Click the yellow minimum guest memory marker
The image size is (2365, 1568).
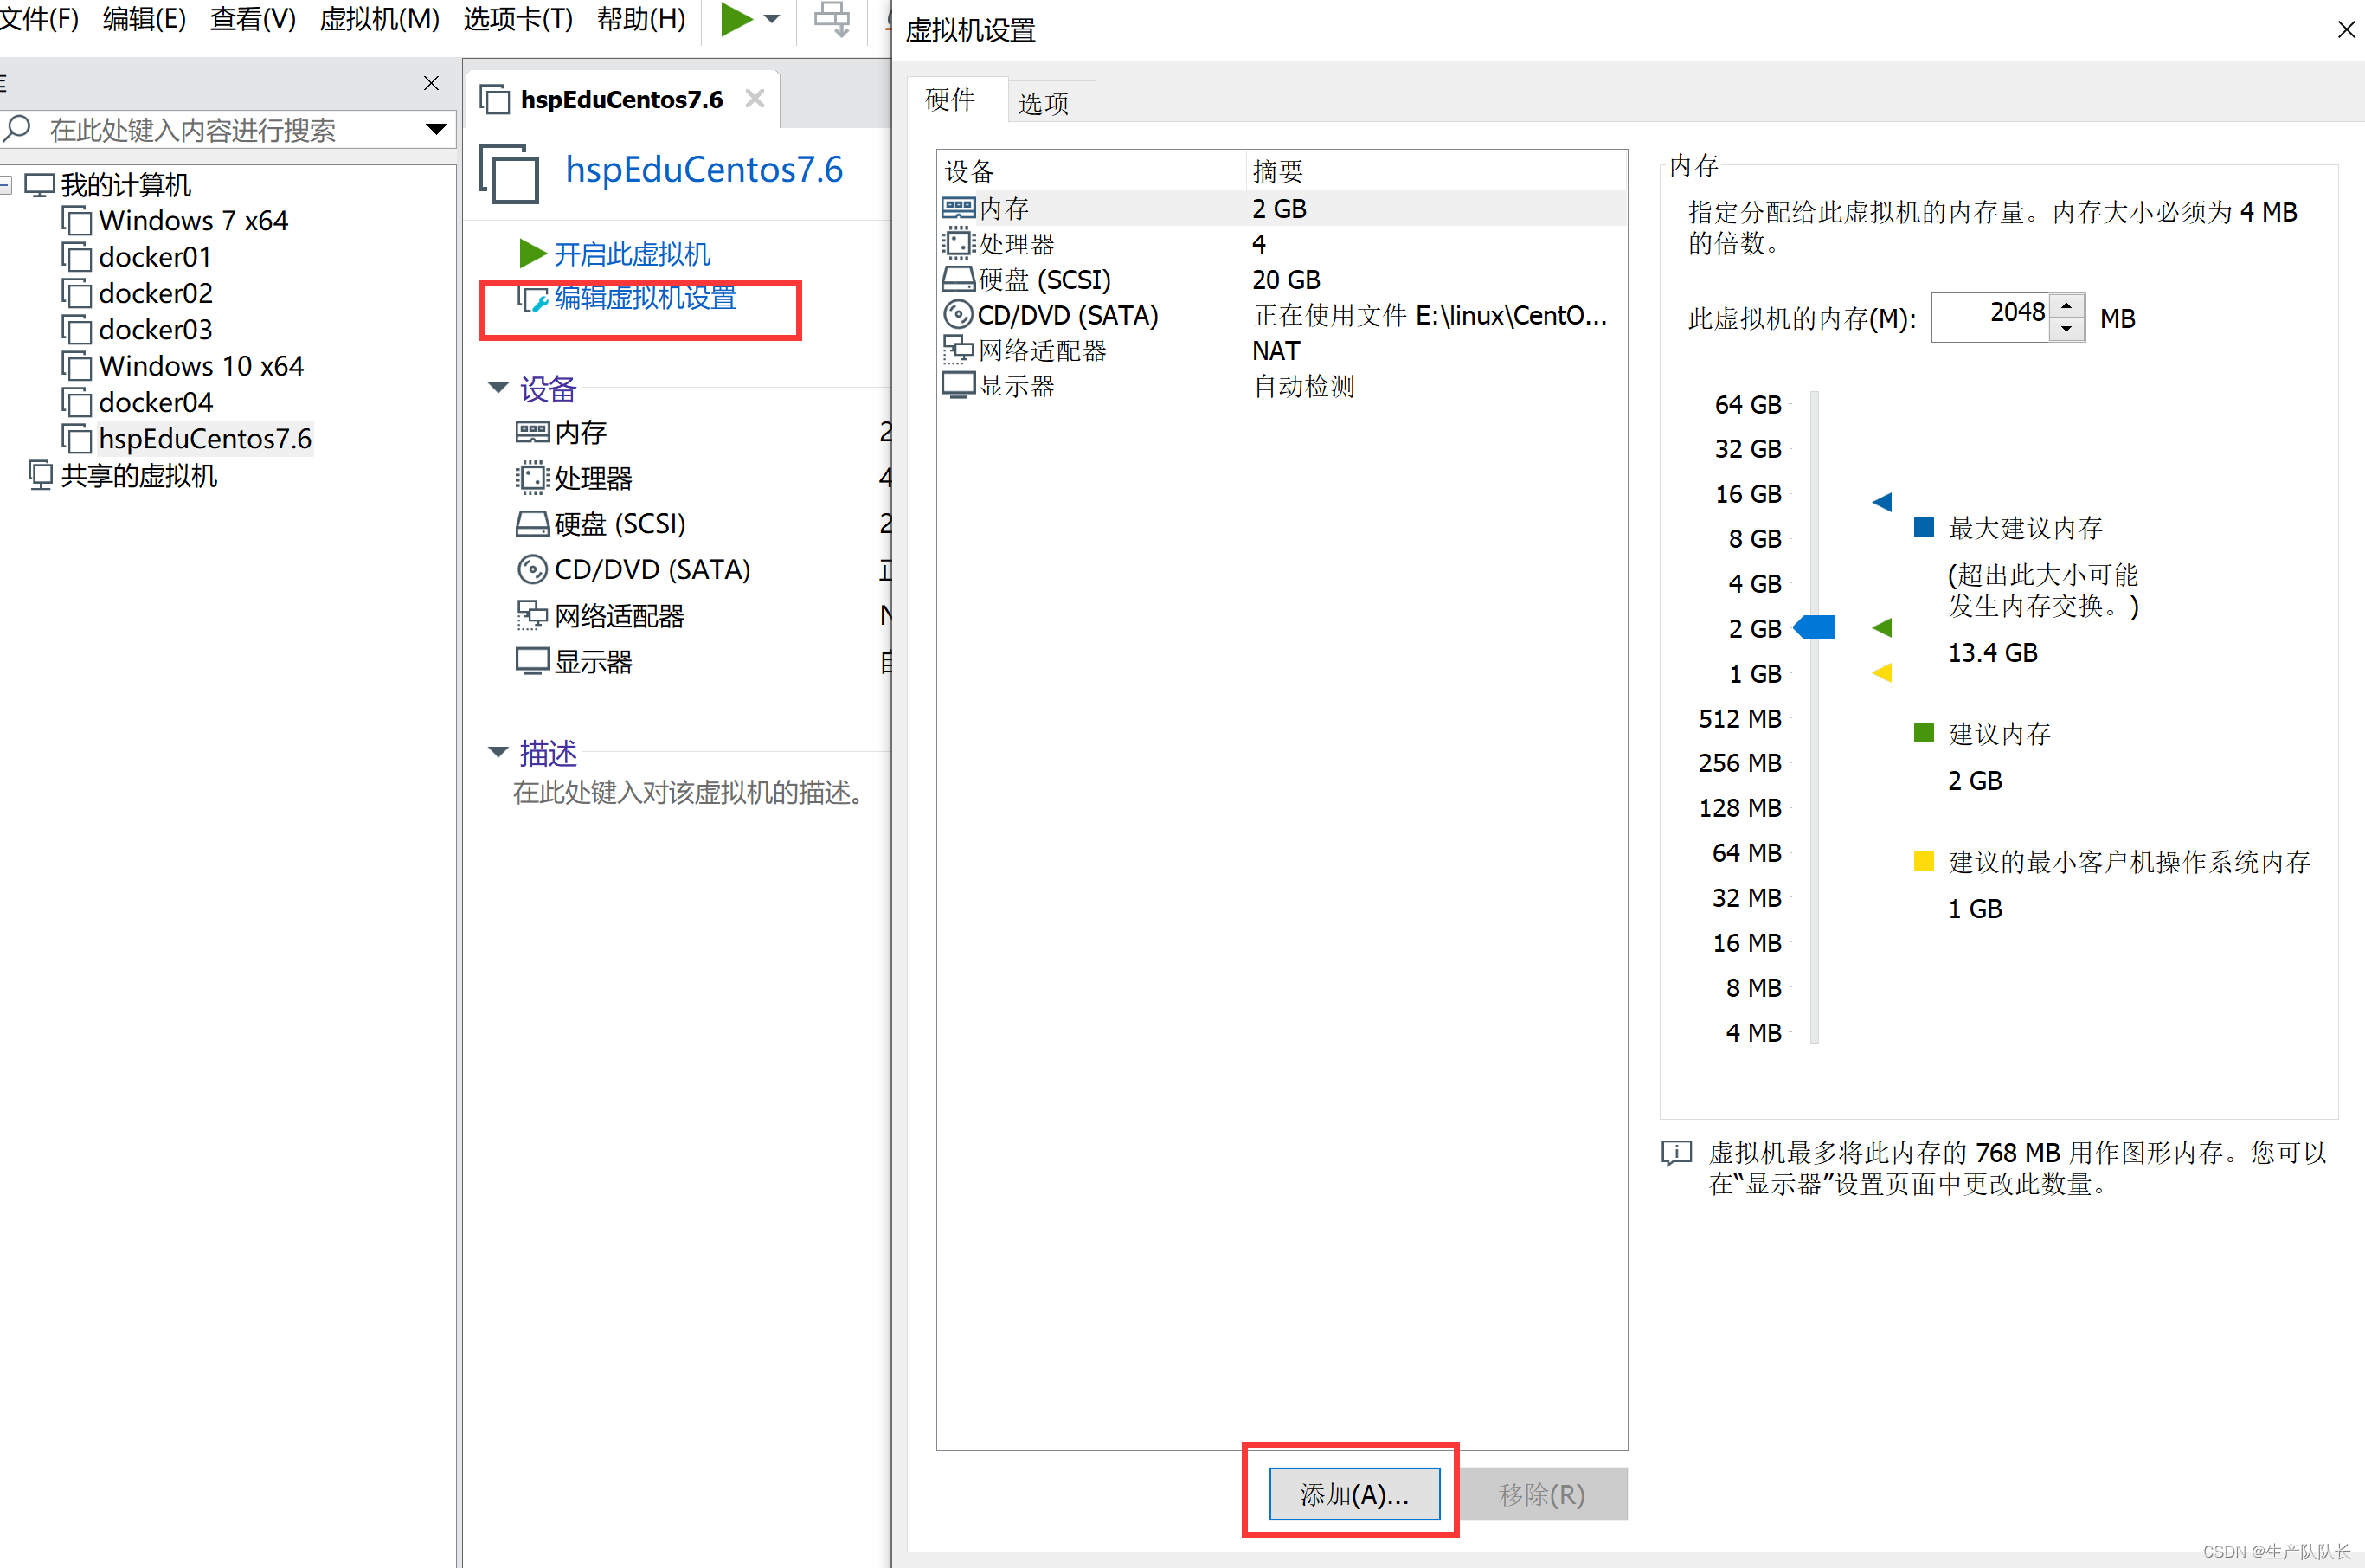pyautogui.click(x=1882, y=673)
